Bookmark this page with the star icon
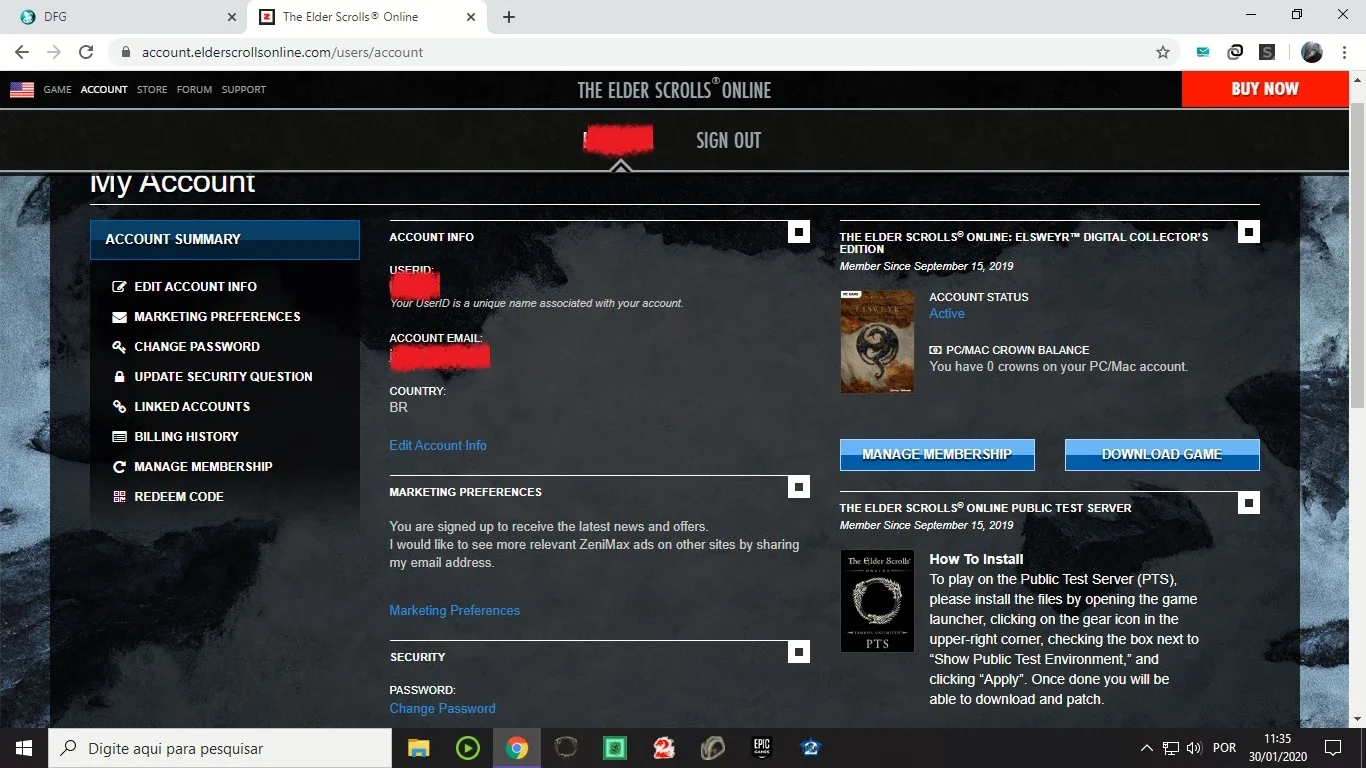This screenshot has width=1366, height=768. pos(1163,52)
